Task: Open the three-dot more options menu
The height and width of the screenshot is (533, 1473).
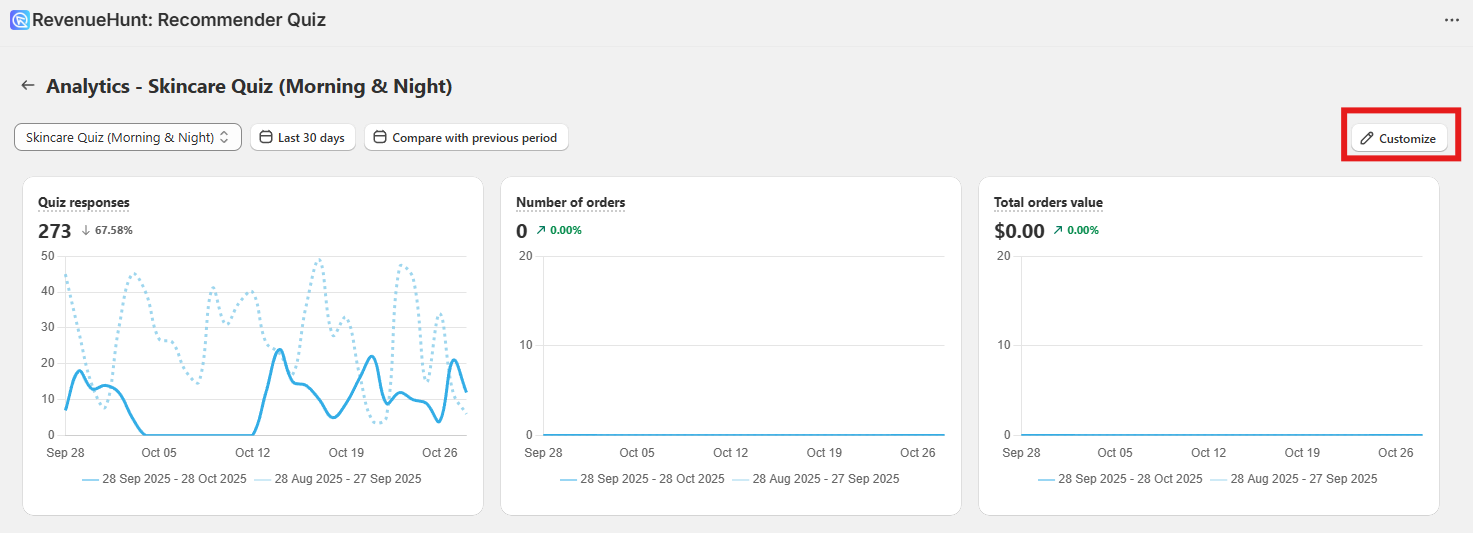Action: 1452,20
